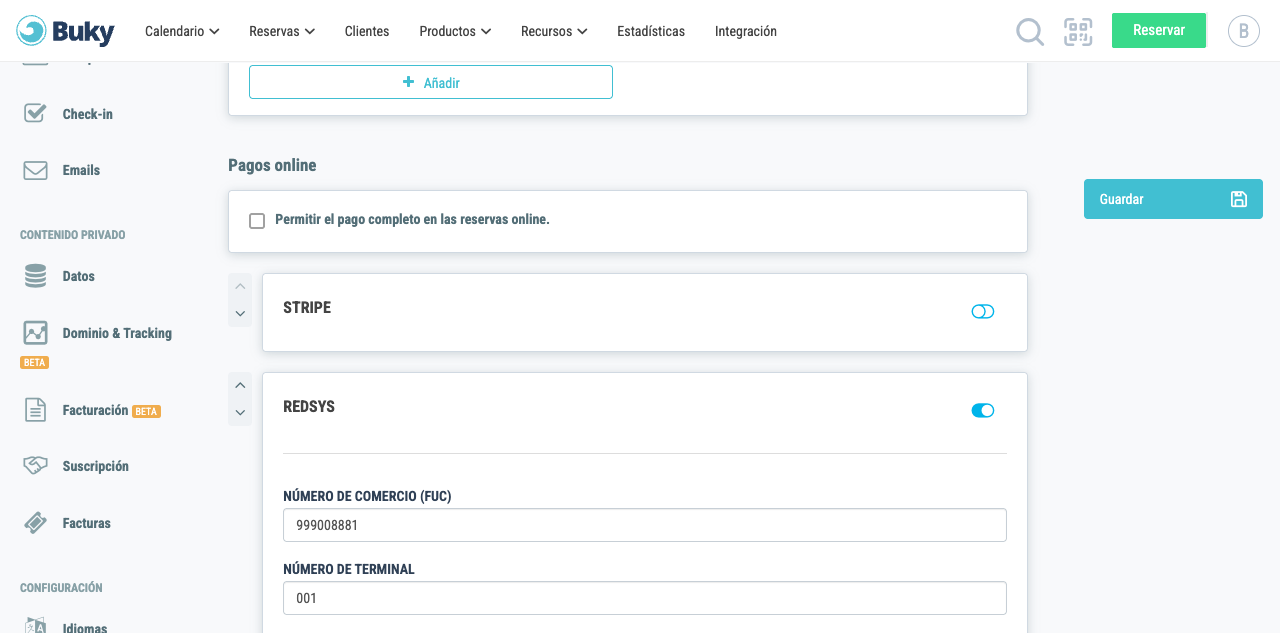Open Datos in the sidebar

79,276
